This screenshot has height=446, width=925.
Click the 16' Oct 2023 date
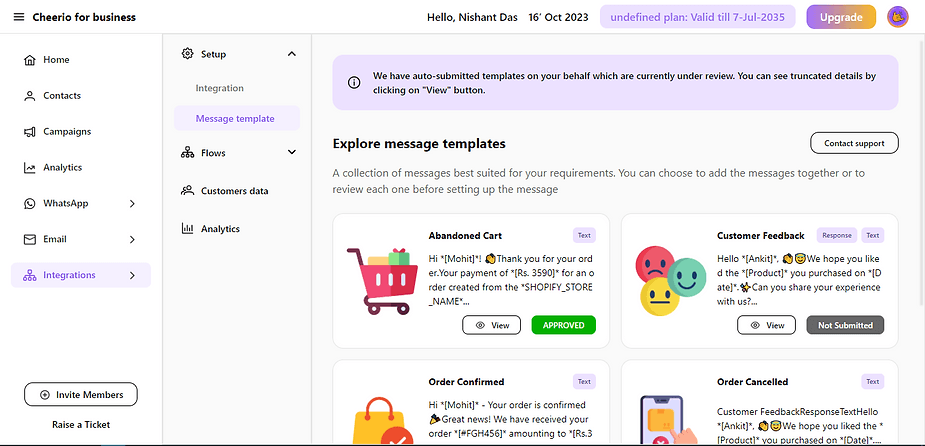(x=558, y=17)
